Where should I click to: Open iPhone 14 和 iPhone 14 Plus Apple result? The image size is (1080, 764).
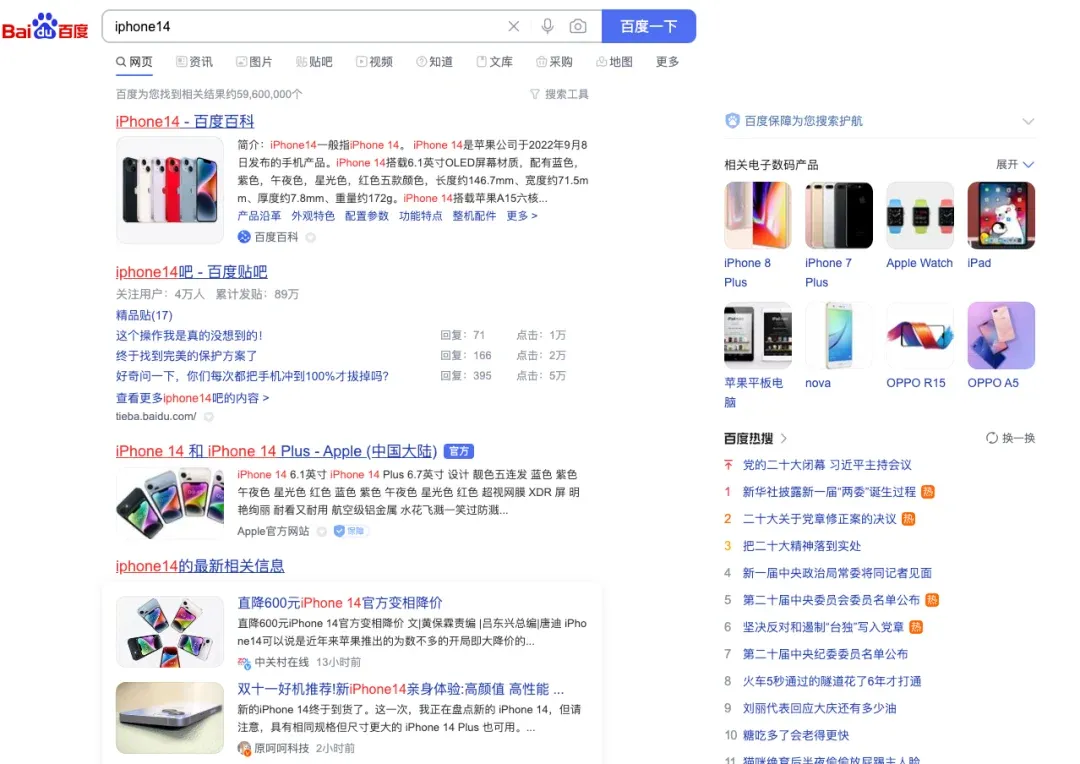pyautogui.click(x=276, y=451)
